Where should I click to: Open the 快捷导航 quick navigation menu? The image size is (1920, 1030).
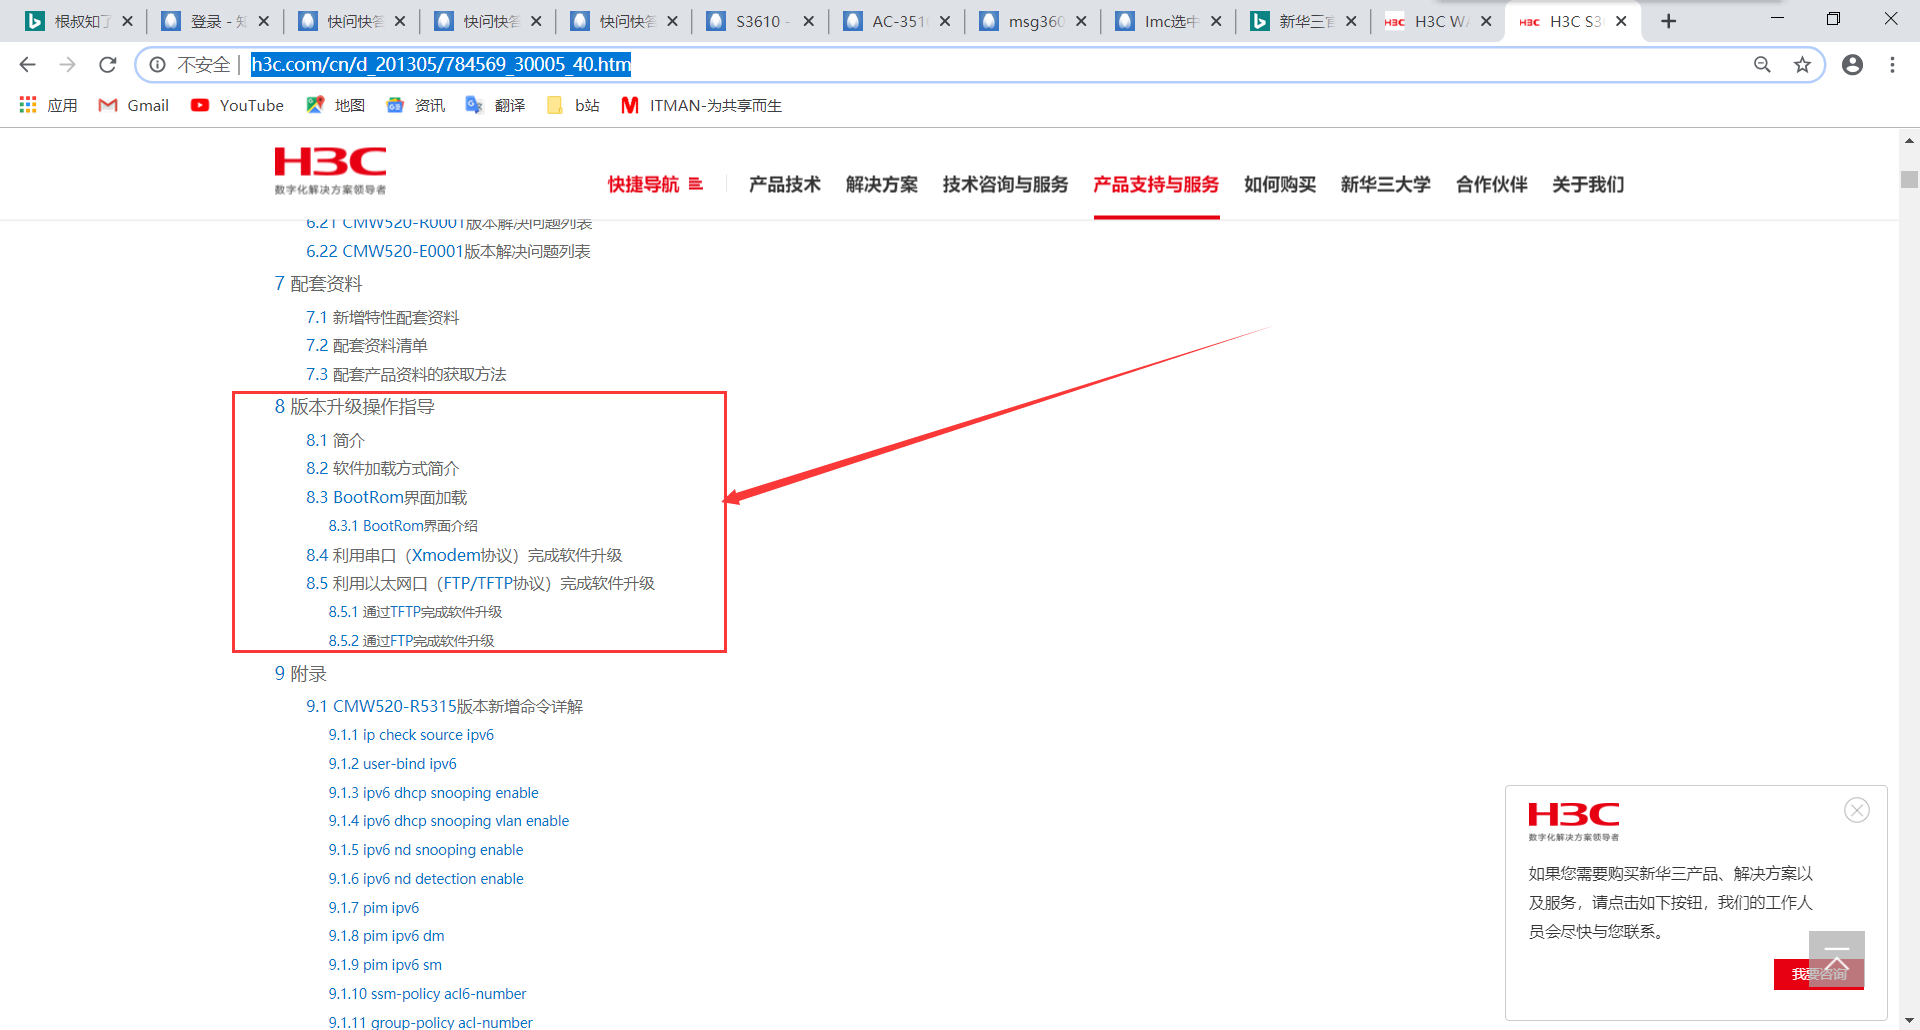pyautogui.click(x=655, y=184)
